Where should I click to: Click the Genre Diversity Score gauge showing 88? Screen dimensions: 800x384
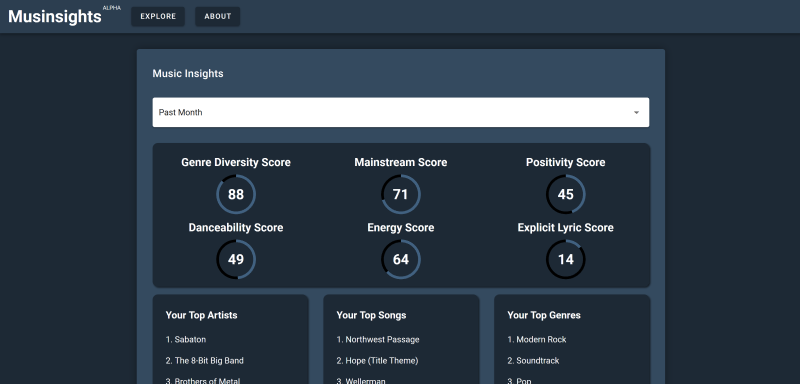coord(236,194)
